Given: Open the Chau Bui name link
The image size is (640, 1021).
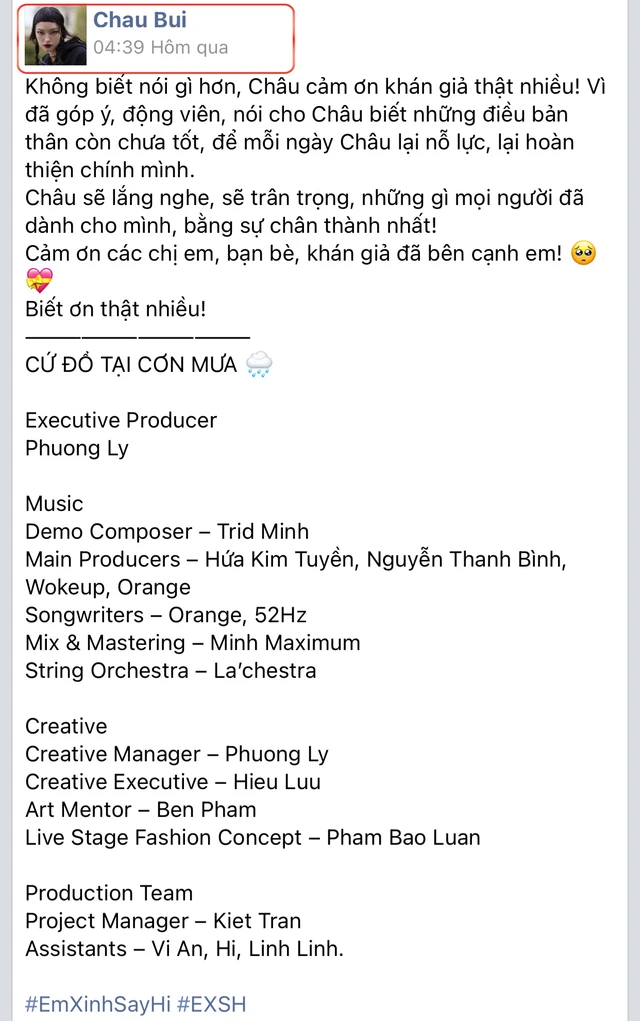Looking at the screenshot, I should [x=140, y=20].
